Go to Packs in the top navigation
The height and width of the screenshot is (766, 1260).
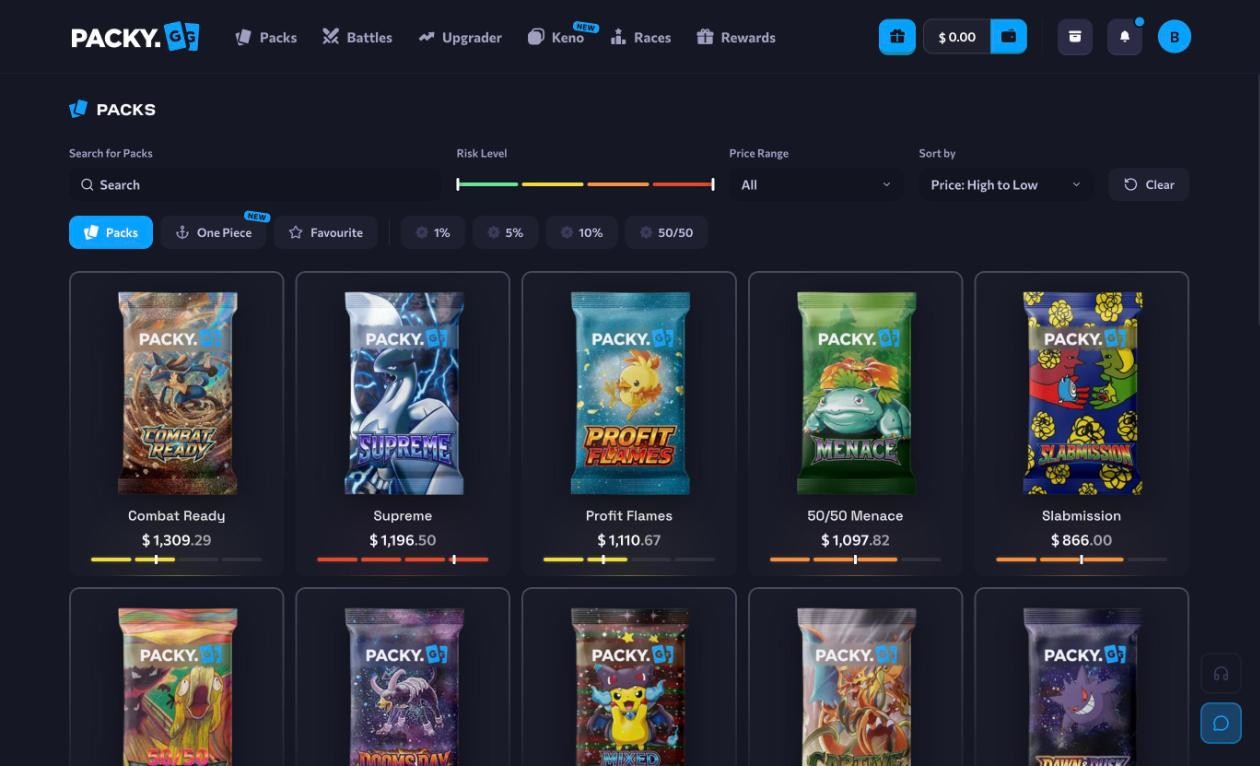tap(266, 37)
